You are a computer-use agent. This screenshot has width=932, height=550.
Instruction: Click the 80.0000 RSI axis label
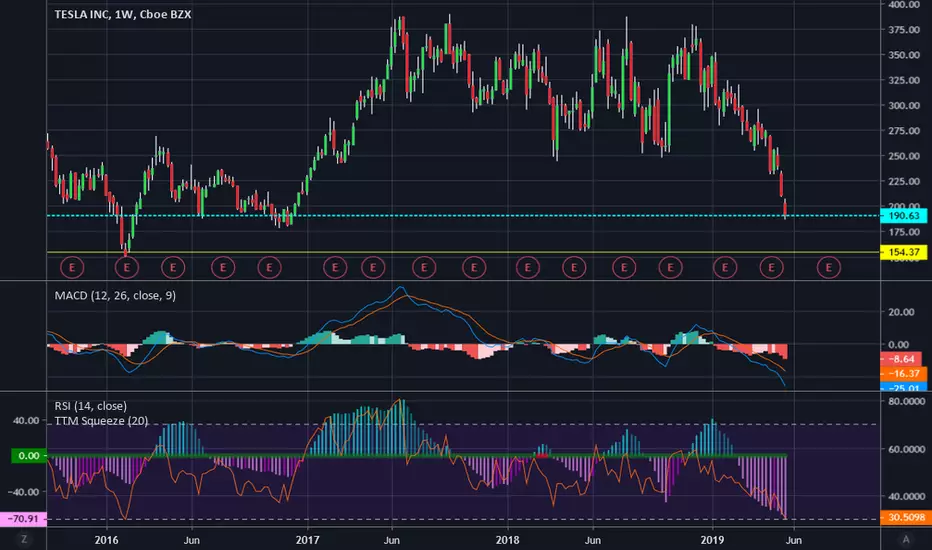tap(906, 401)
